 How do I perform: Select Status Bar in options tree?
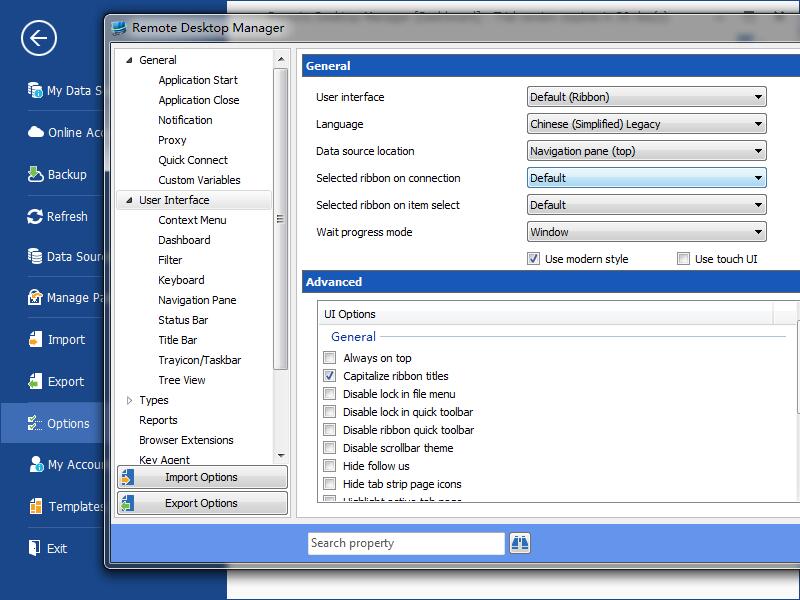183,320
